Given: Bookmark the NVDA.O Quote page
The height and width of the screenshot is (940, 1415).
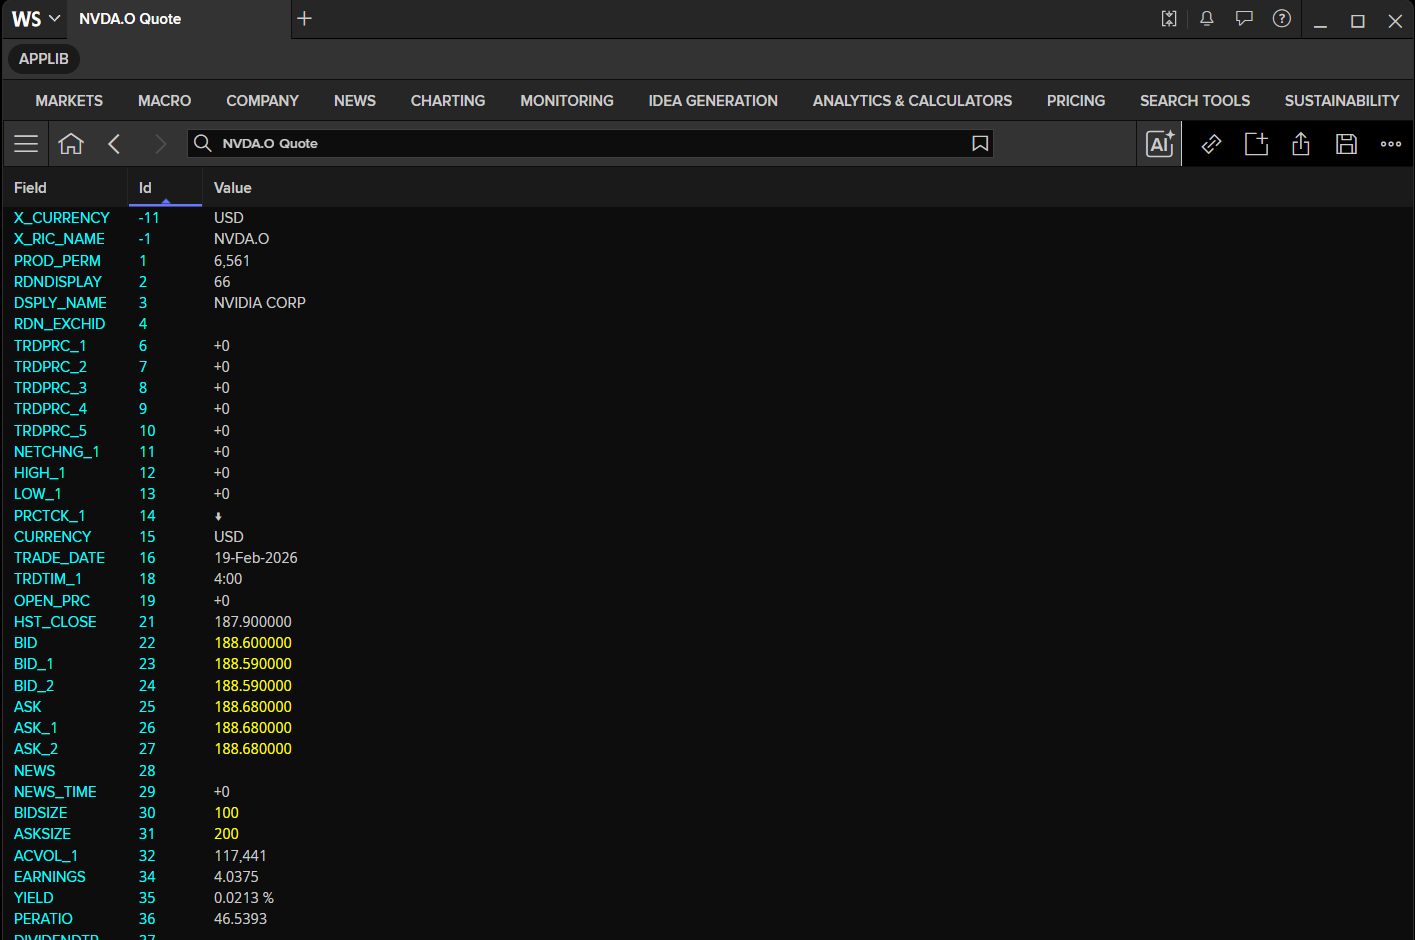Looking at the screenshot, I should [980, 144].
